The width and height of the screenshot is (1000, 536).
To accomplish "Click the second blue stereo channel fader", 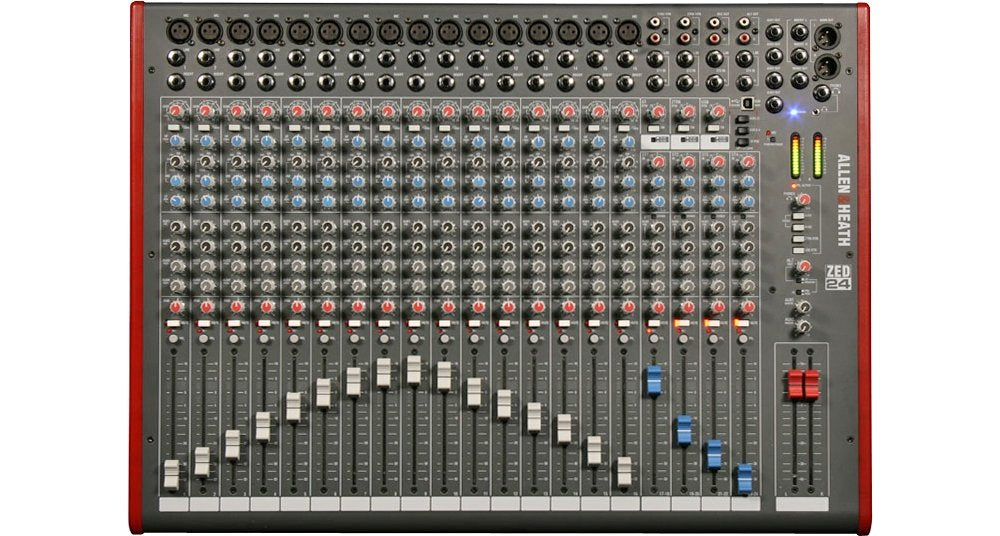I will point(684,430).
